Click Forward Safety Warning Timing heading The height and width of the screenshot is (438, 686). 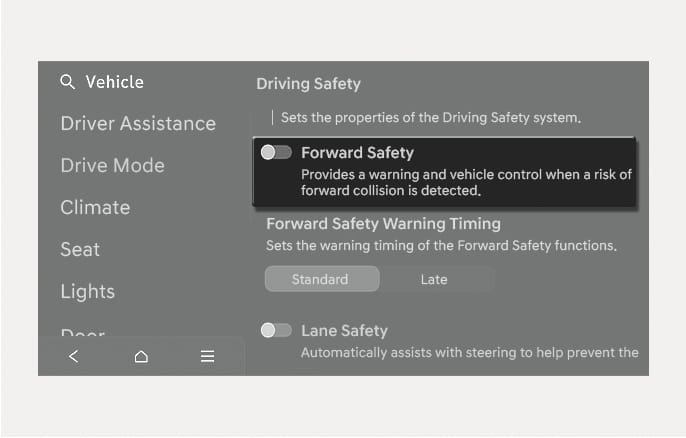point(383,224)
